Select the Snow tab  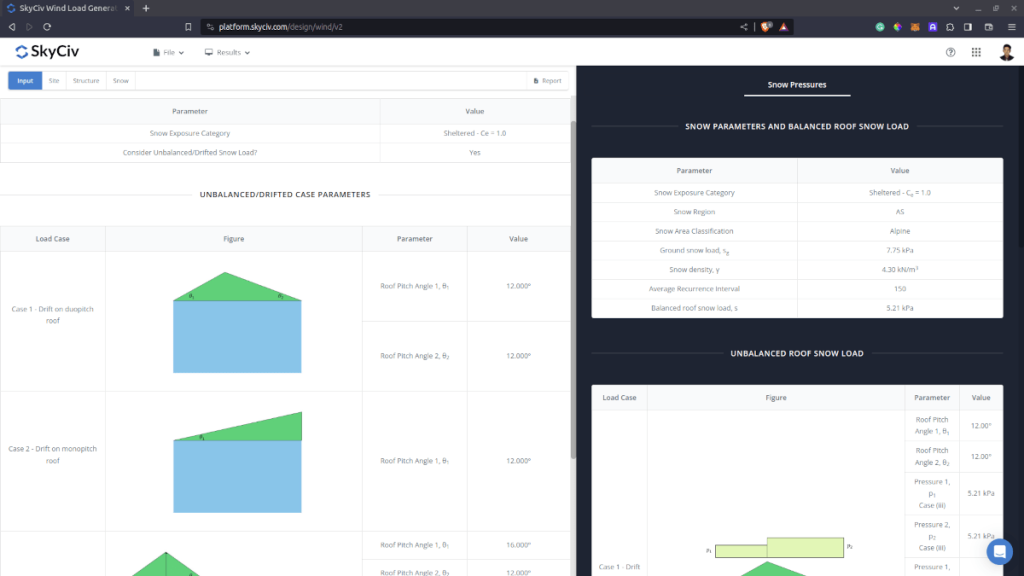[120, 81]
